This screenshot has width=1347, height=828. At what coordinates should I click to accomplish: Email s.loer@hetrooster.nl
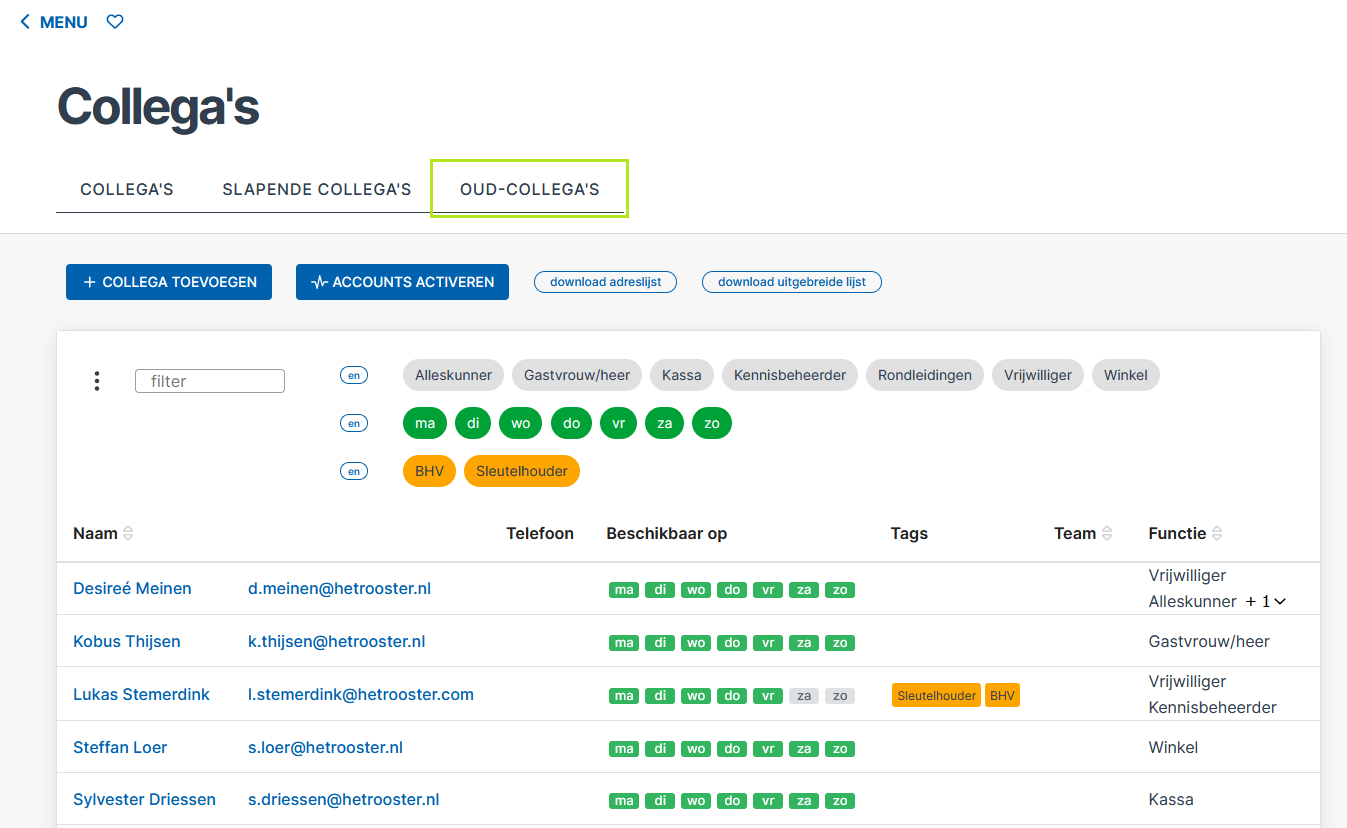point(325,747)
